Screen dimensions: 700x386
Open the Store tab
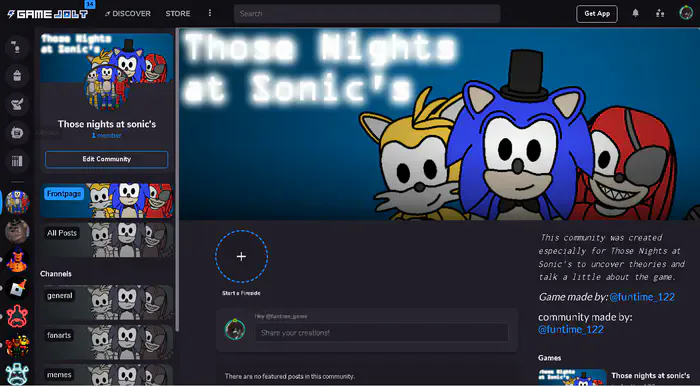[x=178, y=13]
